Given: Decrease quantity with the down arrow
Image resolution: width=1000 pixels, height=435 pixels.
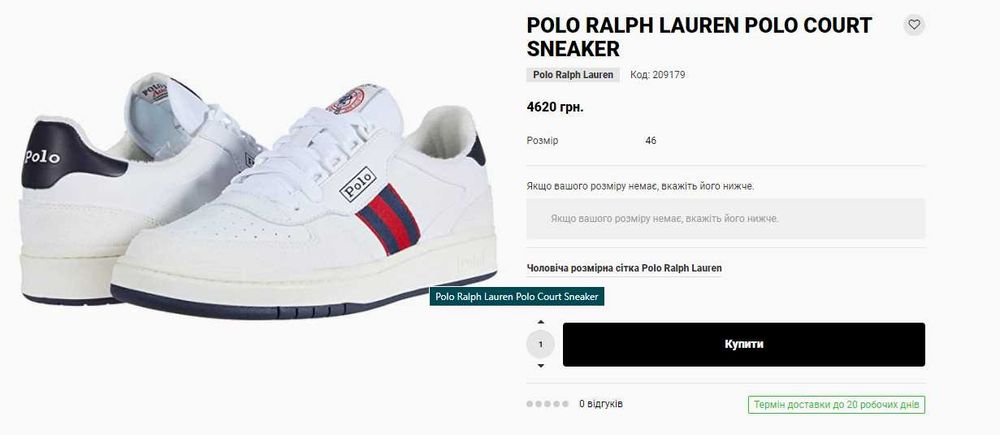Looking at the screenshot, I should [541, 366].
